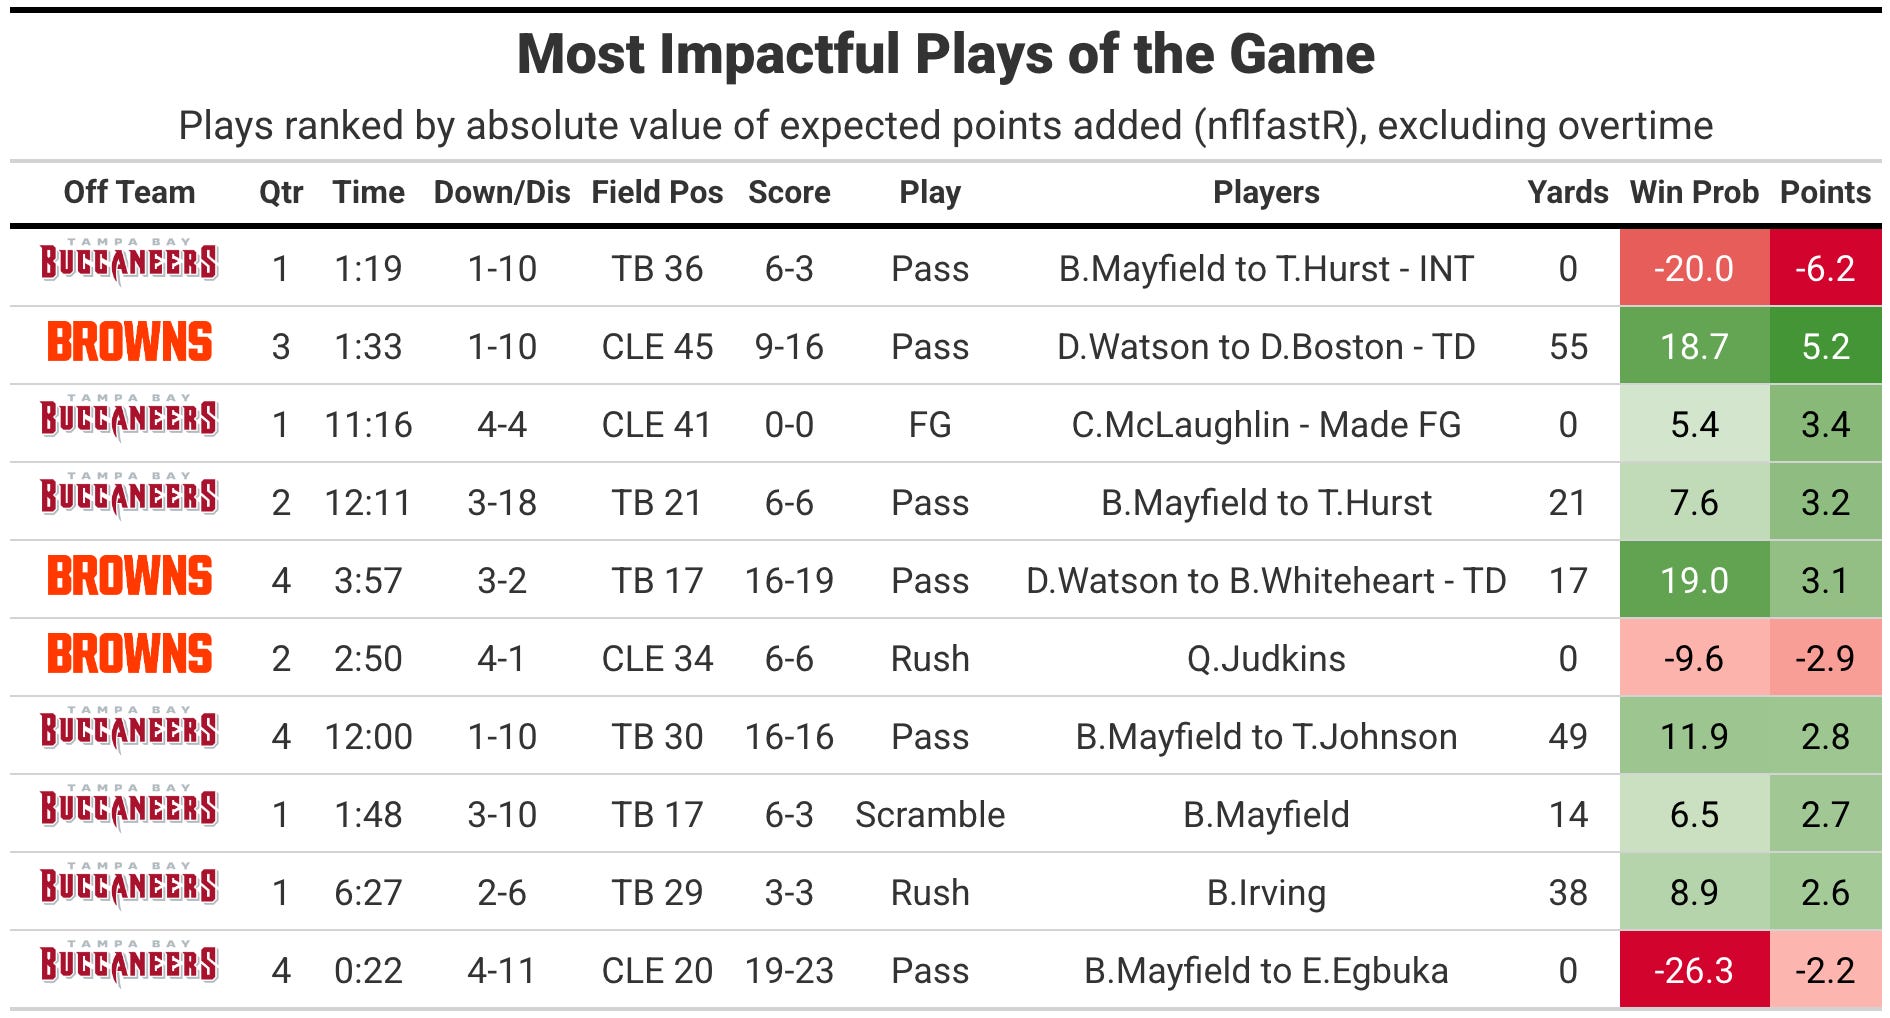Image resolution: width=1890 pixels, height=1018 pixels.
Task: Click Buccaneers logo in the McLaughlin FG row
Action: pos(129,418)
